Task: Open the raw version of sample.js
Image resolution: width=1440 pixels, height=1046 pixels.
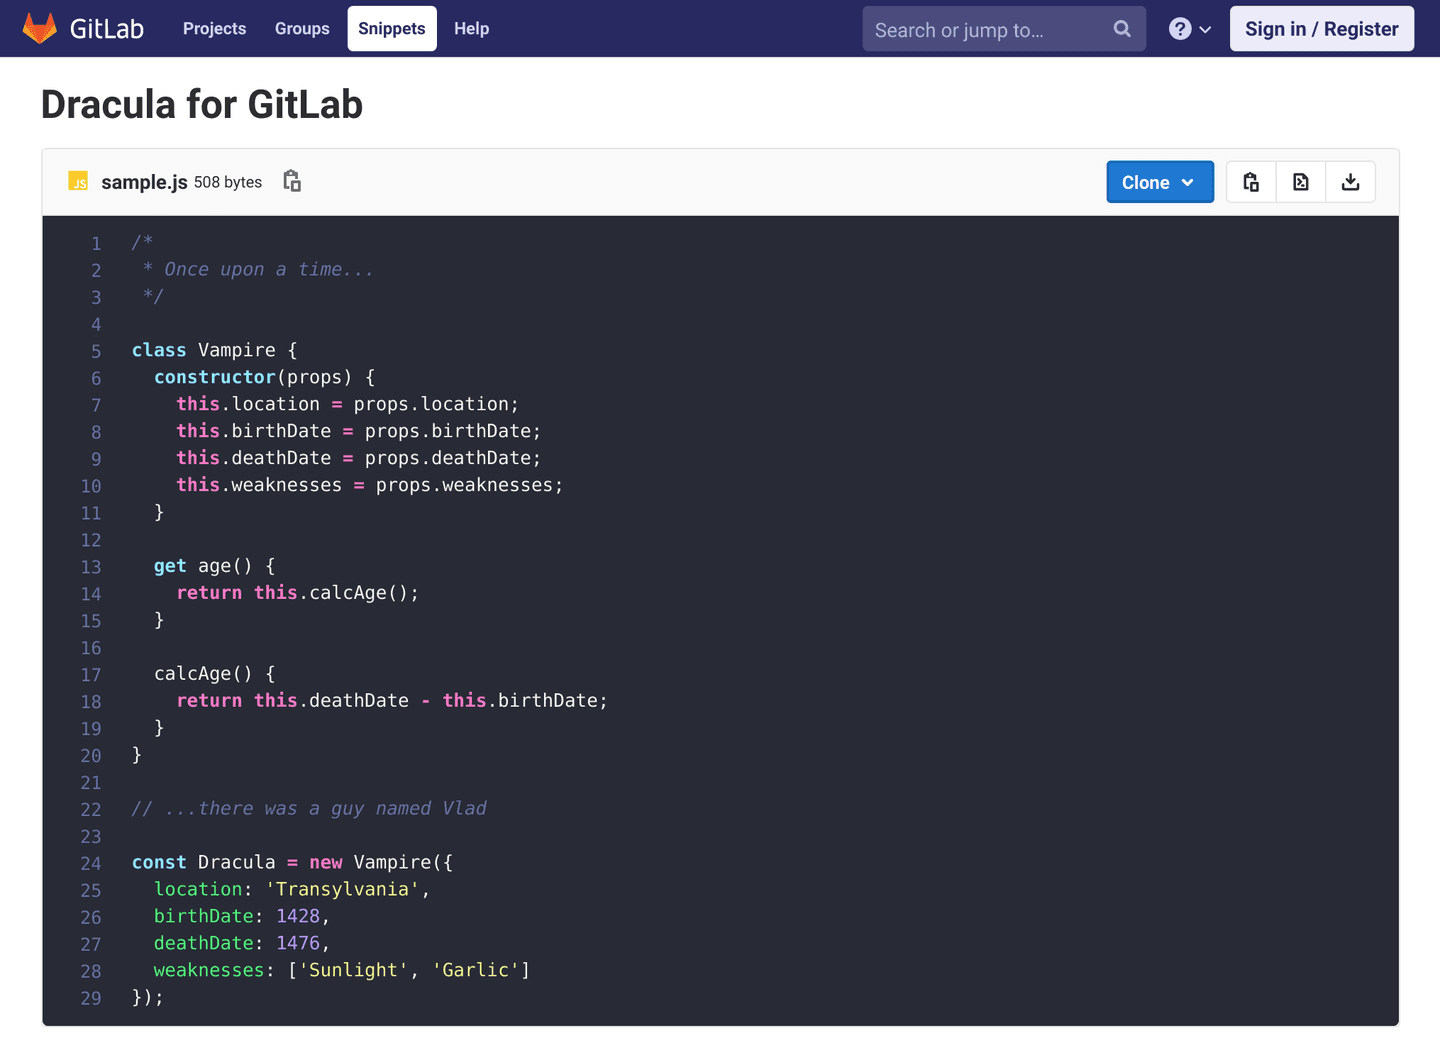Action: [x=1300, y=182]
